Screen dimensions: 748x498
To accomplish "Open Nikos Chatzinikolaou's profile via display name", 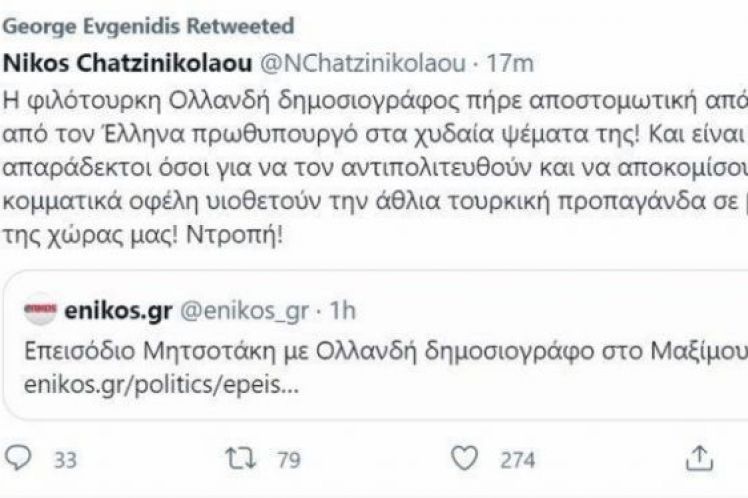I will (130, 63).
